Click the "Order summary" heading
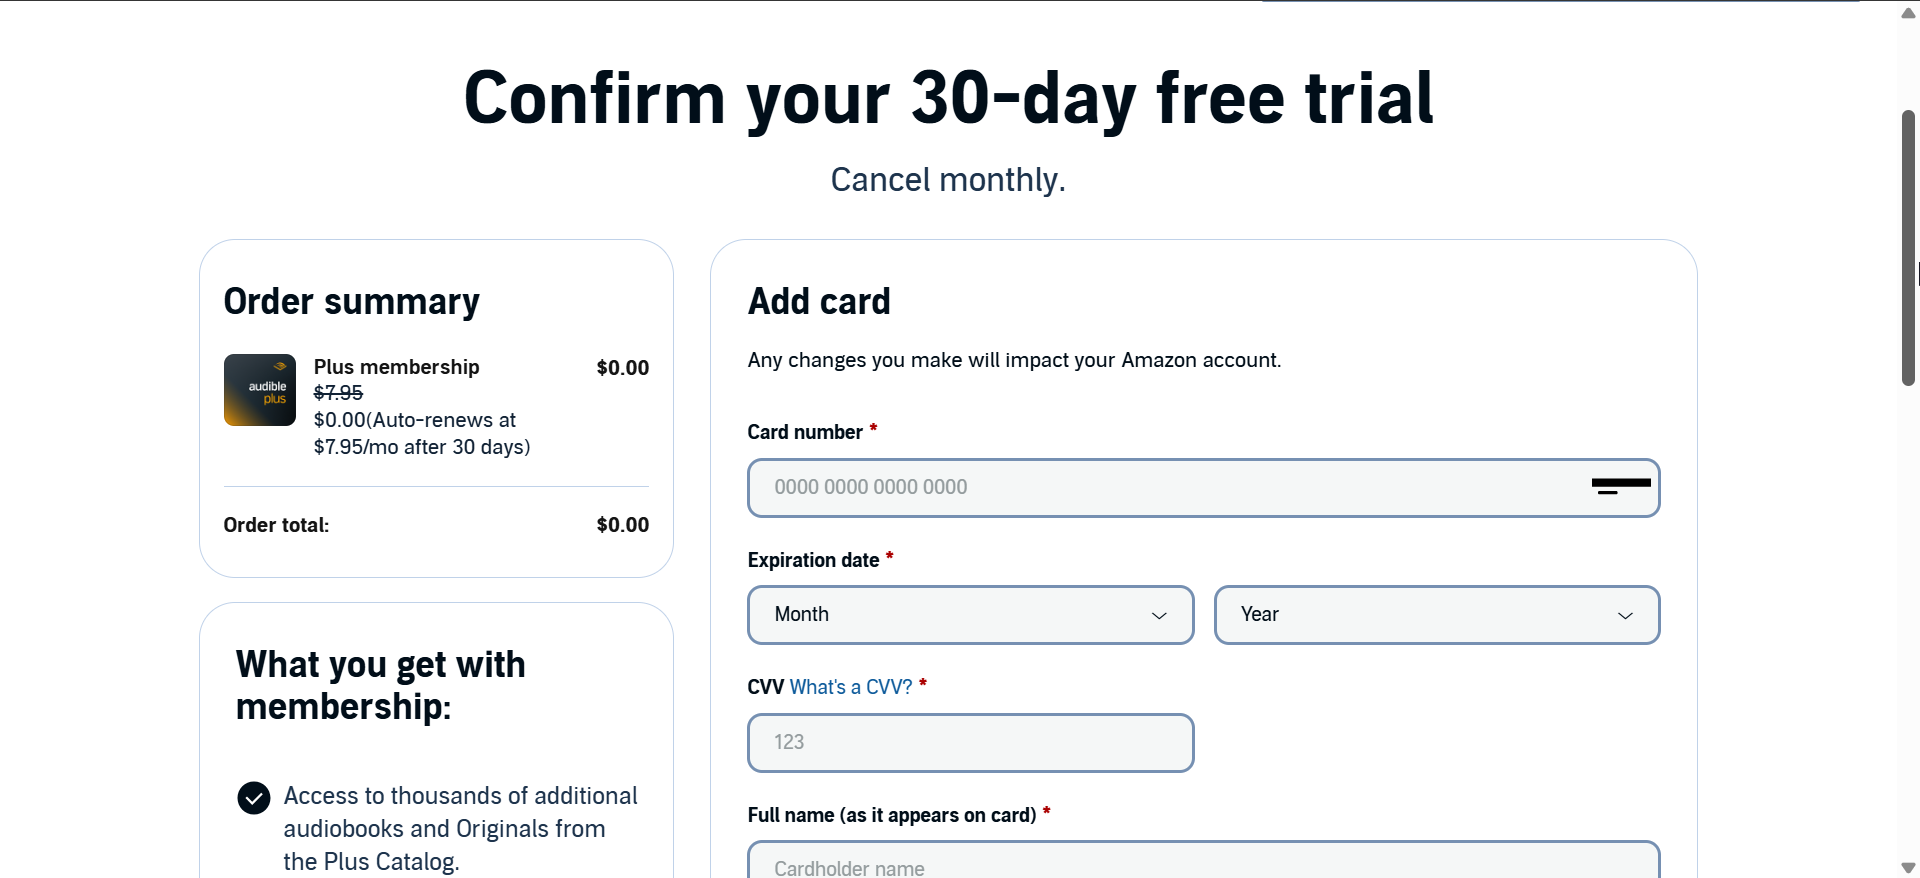Screen dimensions: 1920x878 click(351, 301)
